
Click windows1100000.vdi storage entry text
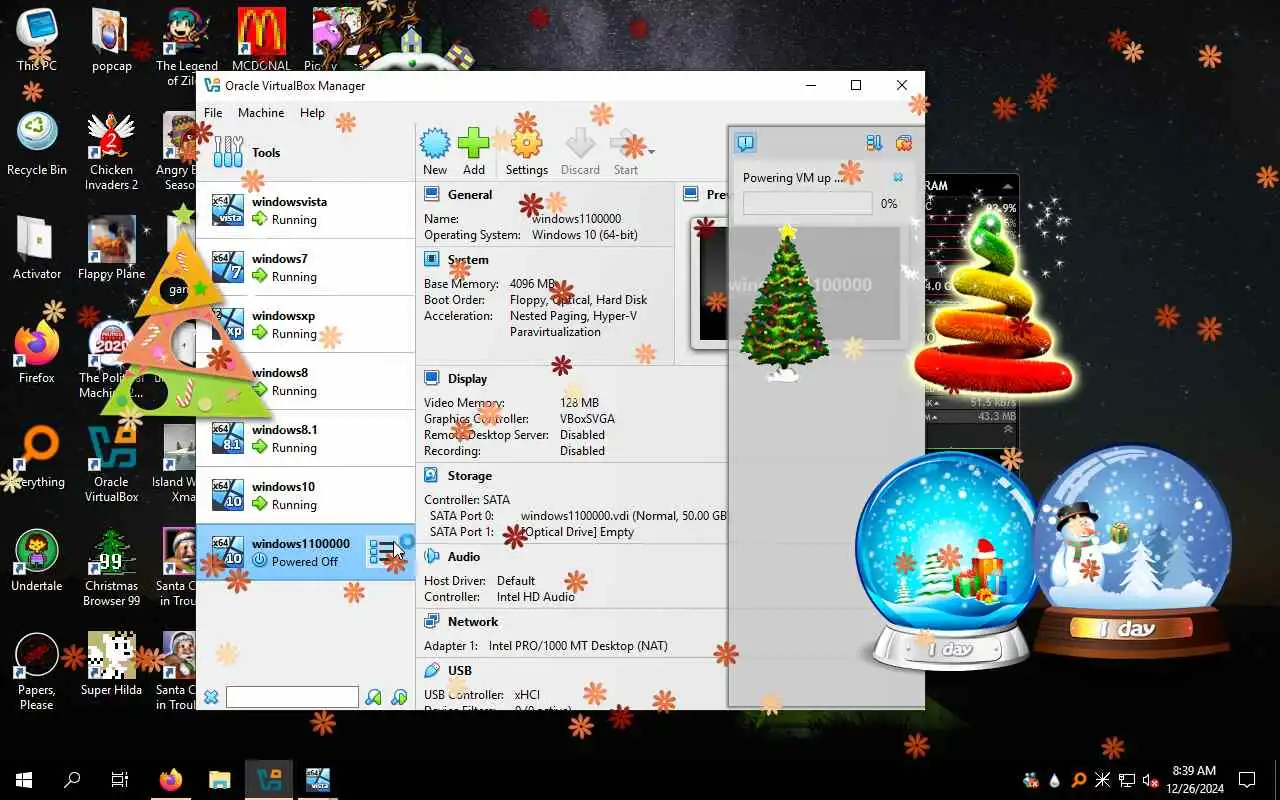[x=624, y=516]
